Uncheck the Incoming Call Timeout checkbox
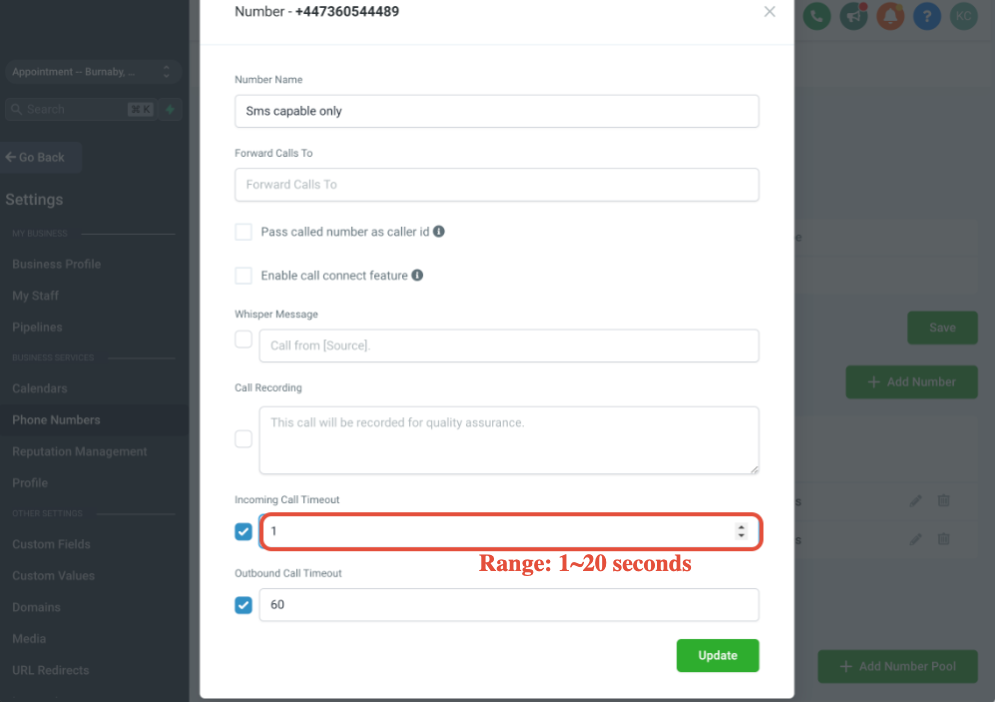 point(244,531)
